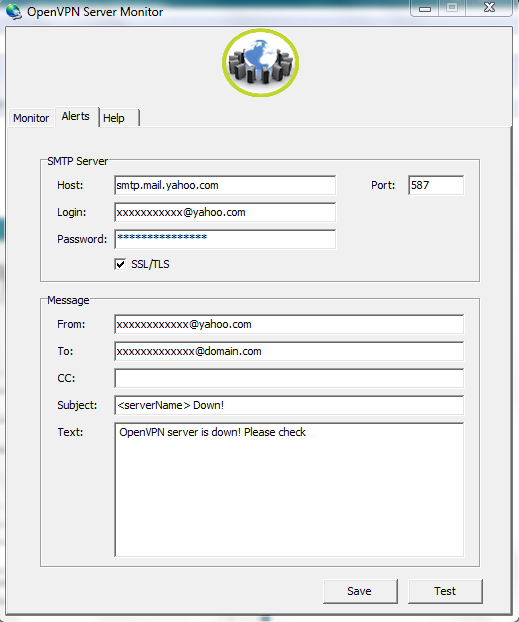Click the Password field with asterisks
Image resolution: width=519 pixels, height=622 pixels.
coord(225,239)
